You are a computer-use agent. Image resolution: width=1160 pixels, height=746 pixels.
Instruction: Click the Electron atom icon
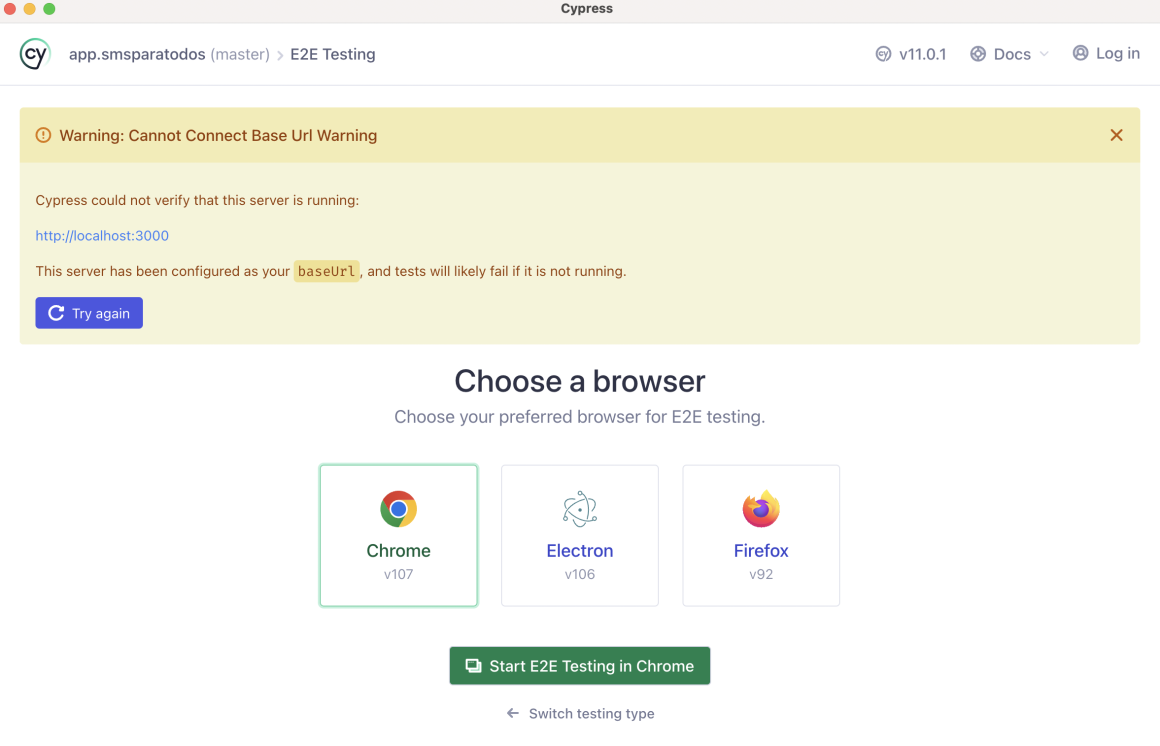[x=580, y=509]
